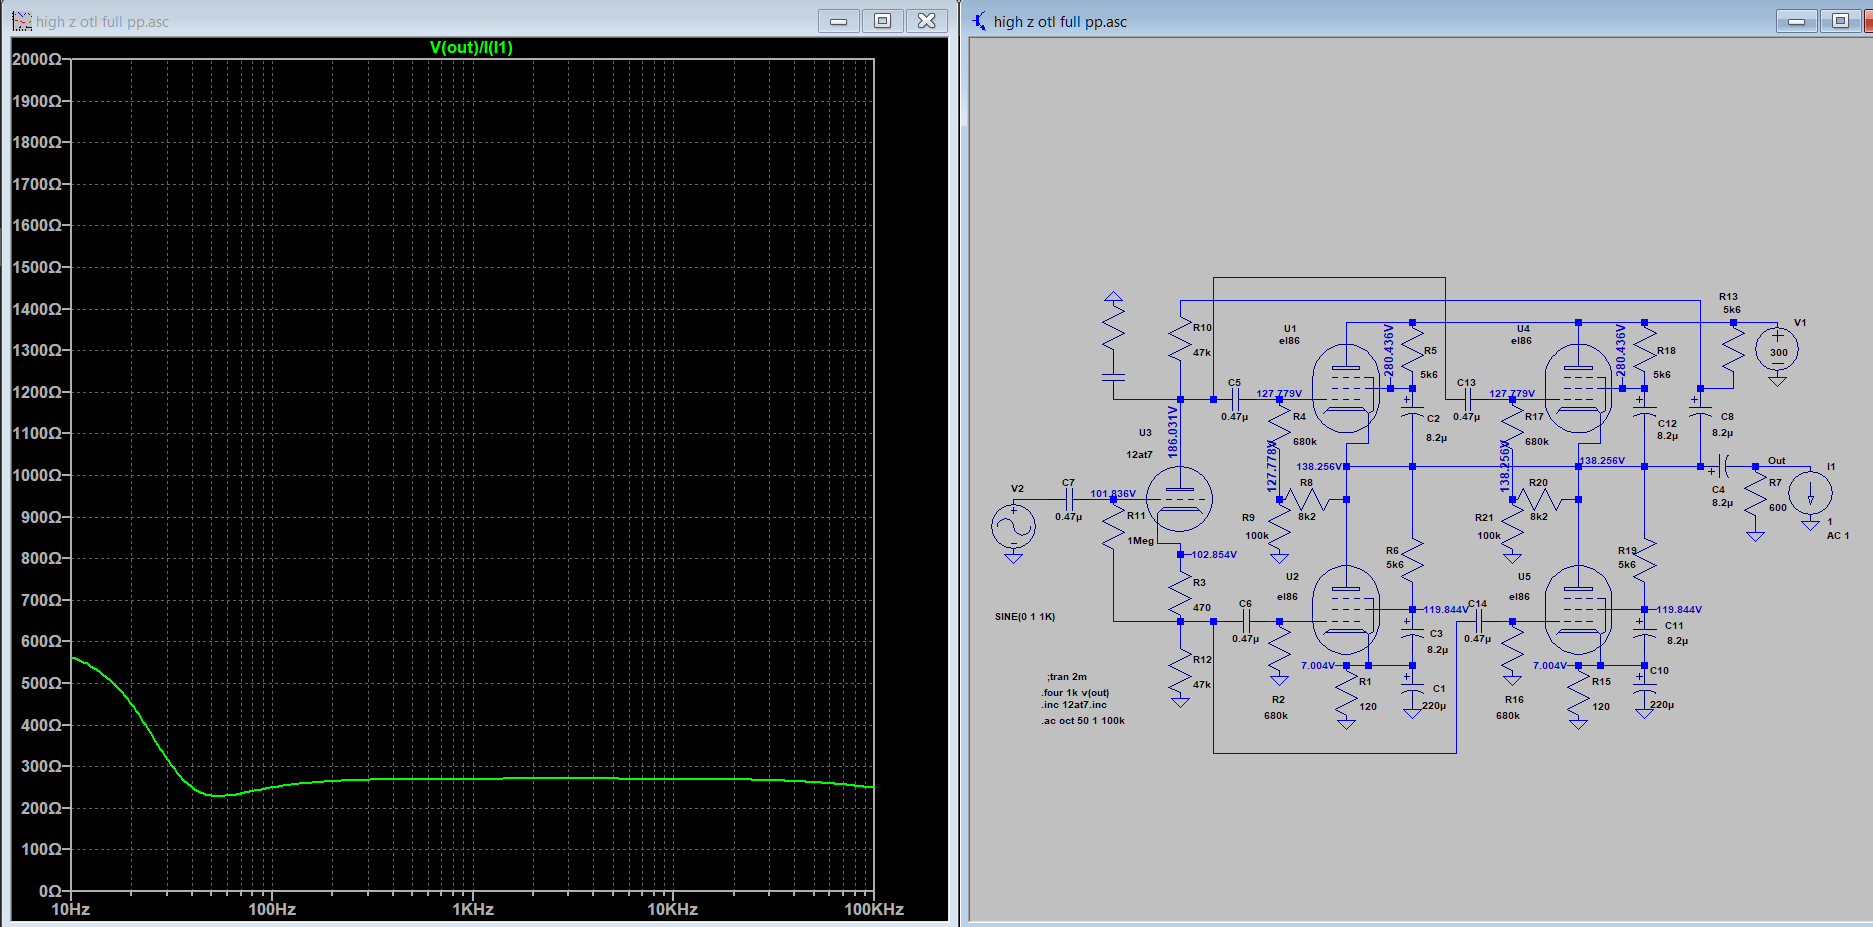The width and height of the screenshot is (1873, 927).
Task: Select the V1 300V supply symbol
Action: (x=1777, y=350)
